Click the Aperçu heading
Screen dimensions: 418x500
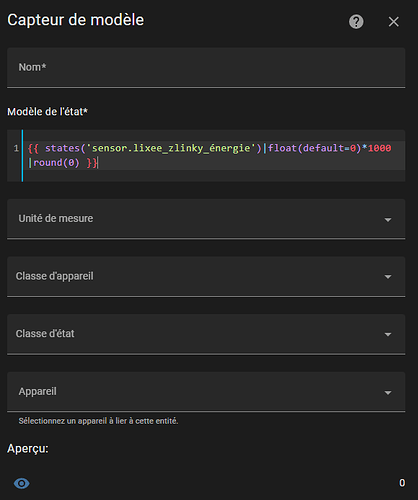[x=28, y=449]
